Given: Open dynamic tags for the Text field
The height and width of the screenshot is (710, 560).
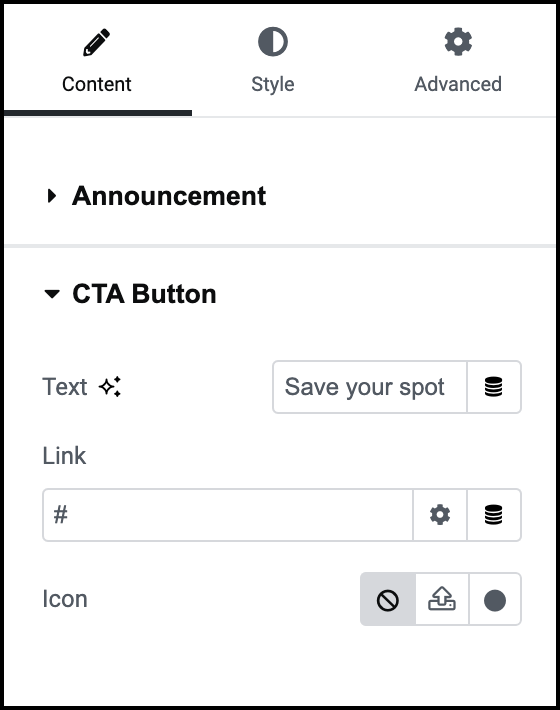Looking at the screenshot, I should click(x=494, y=387).
